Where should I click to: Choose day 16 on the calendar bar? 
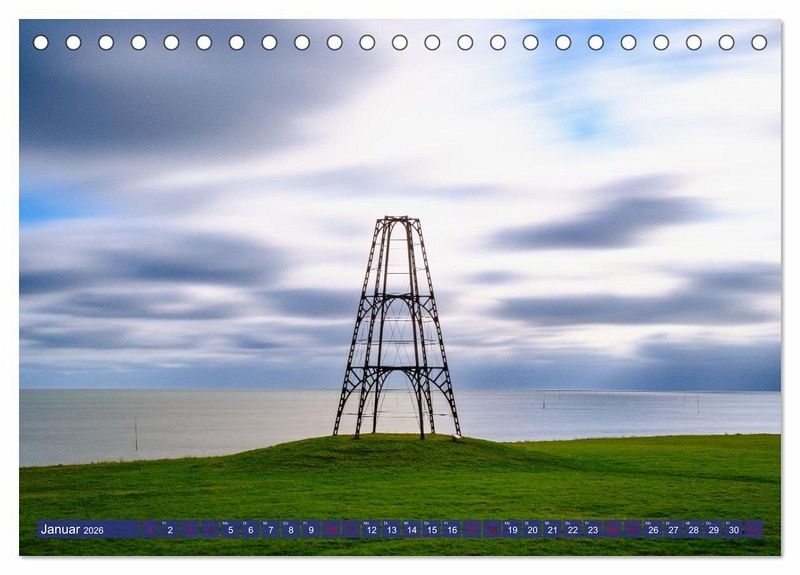point(451,530)
